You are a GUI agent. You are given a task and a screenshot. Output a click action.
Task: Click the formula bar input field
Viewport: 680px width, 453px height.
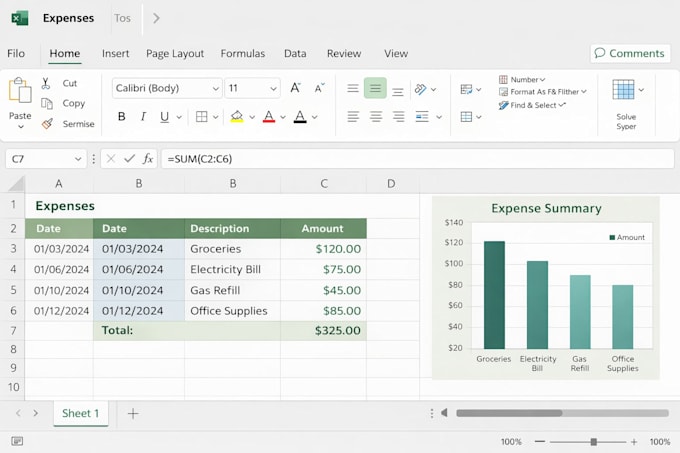418,159
